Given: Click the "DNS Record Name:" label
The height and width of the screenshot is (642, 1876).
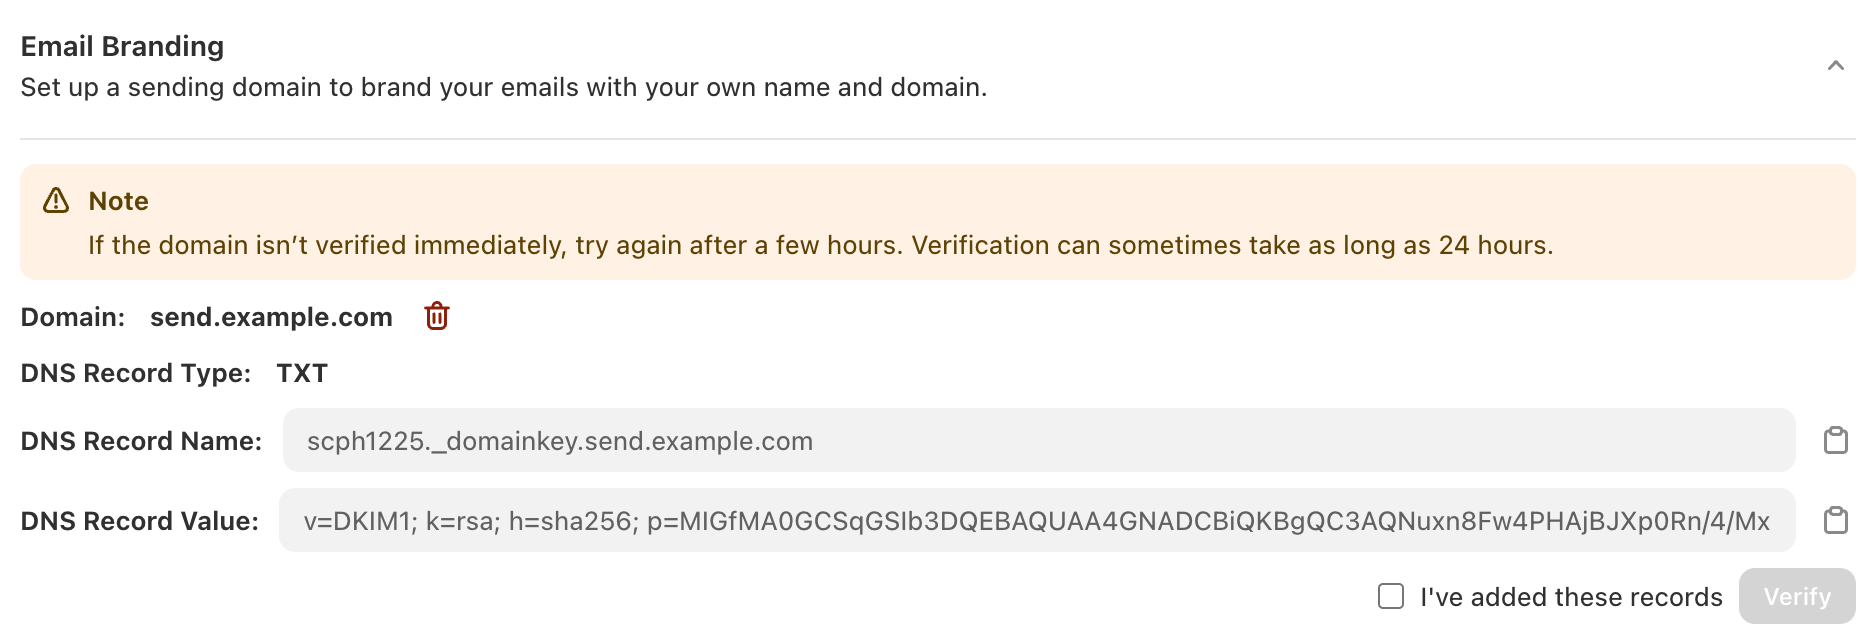Looking at the screenshot, I should [141, 441].
